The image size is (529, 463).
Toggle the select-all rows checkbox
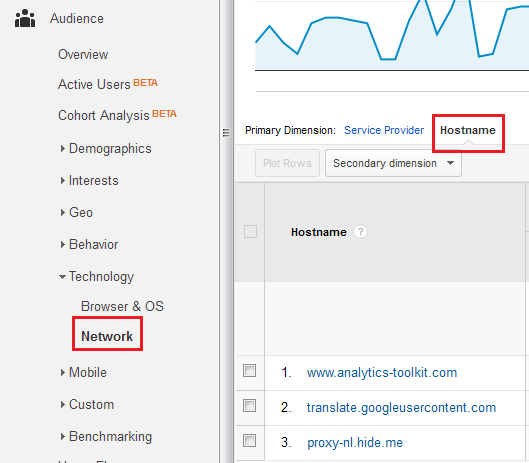[x=250, y=232]
